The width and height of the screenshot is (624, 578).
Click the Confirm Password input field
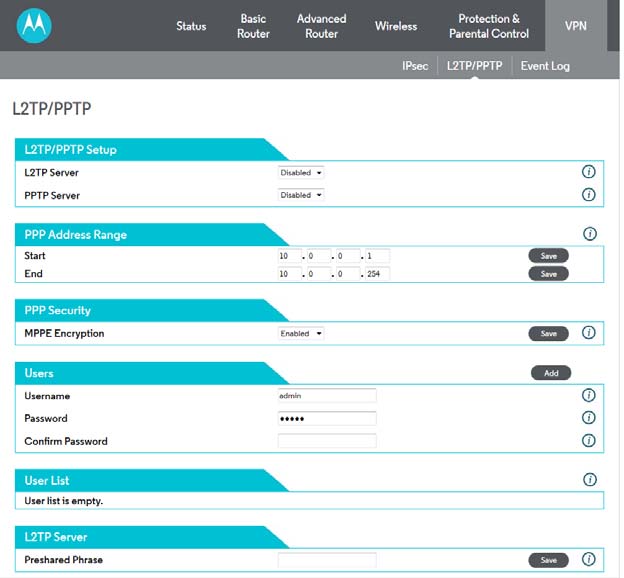[327, 441]
